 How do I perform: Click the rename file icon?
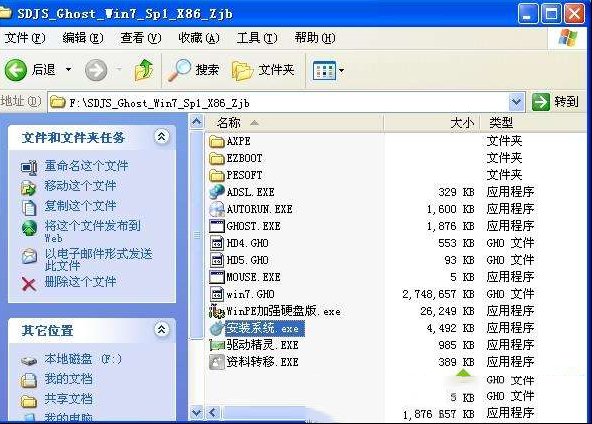click(x=29, y=167)
